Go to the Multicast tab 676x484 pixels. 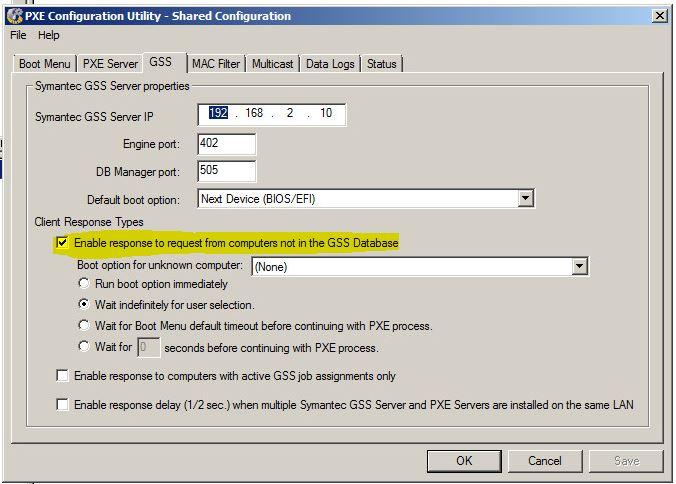click(272, 64)
